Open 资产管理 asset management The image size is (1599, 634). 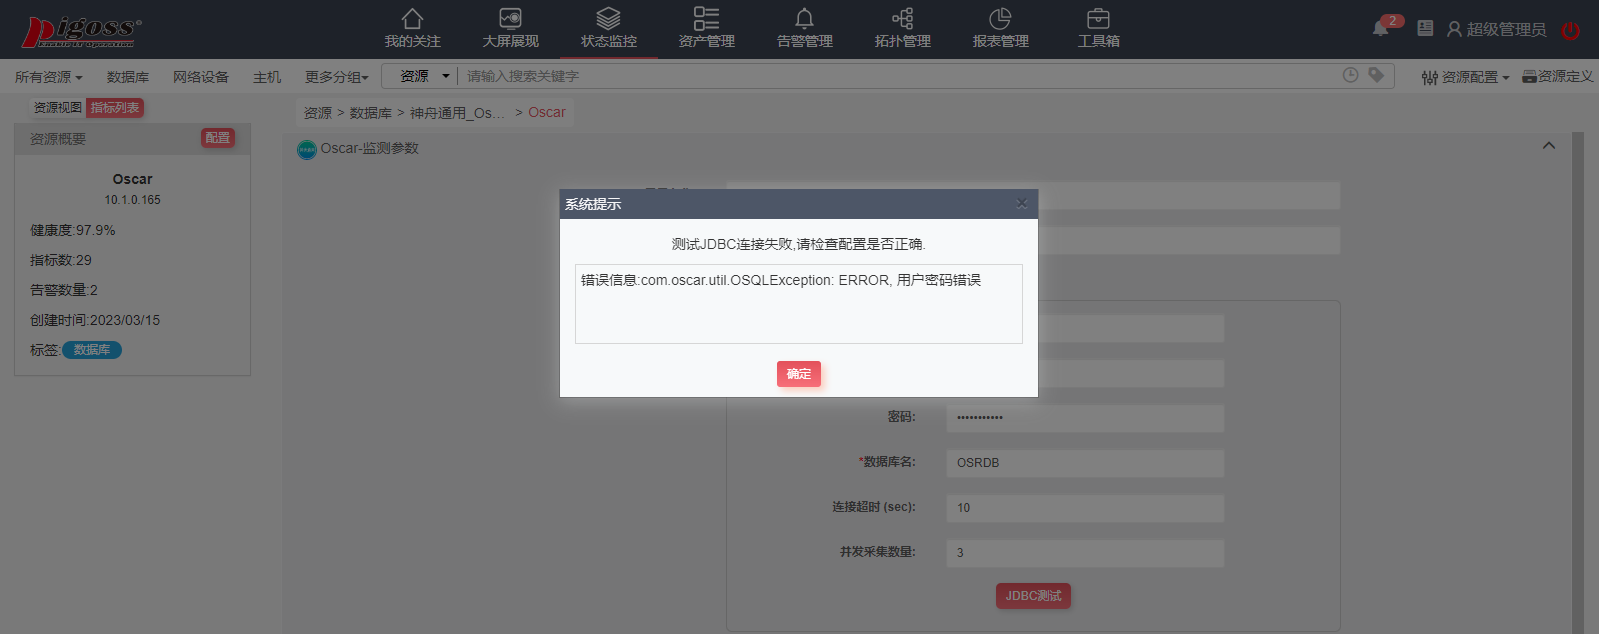click(x=706, y=28)
